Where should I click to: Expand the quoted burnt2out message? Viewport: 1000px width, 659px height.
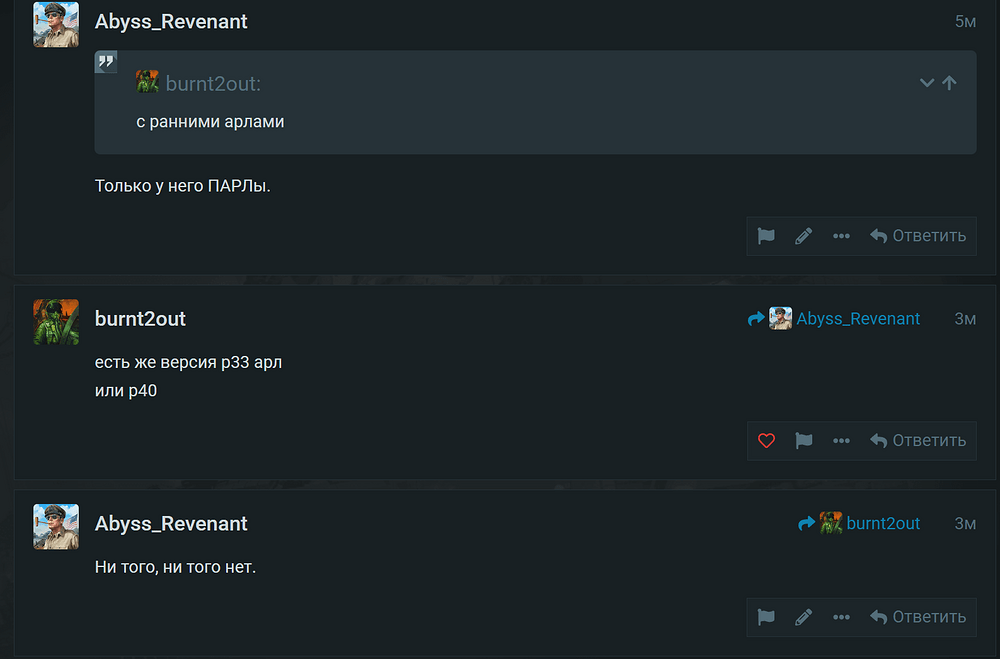927,83
